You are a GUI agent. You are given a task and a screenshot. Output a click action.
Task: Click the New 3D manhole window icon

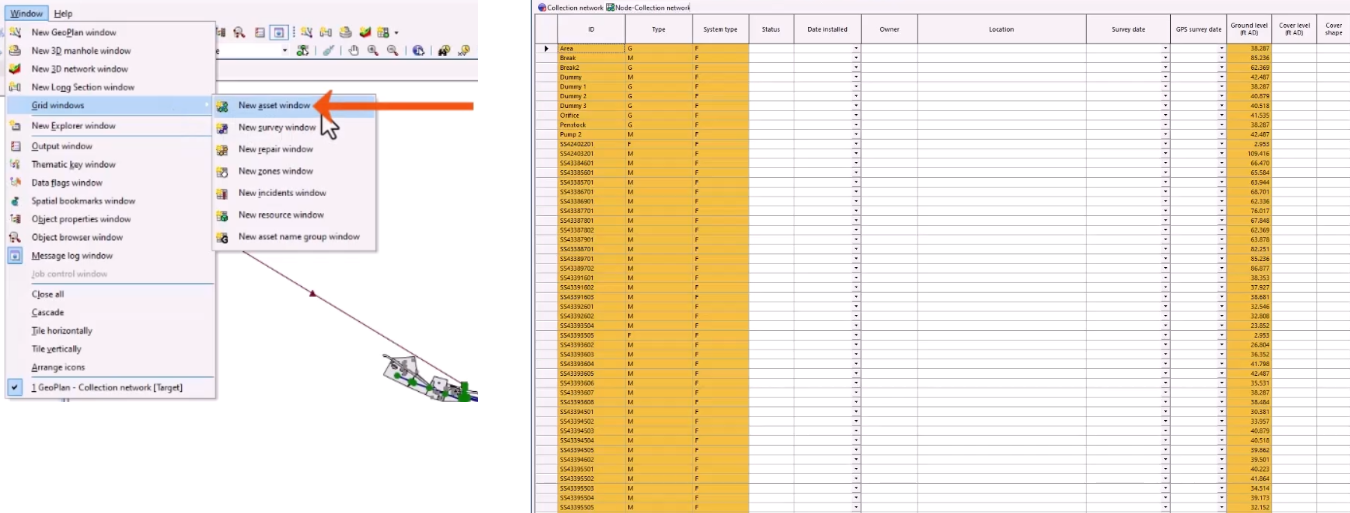point(15,50)
